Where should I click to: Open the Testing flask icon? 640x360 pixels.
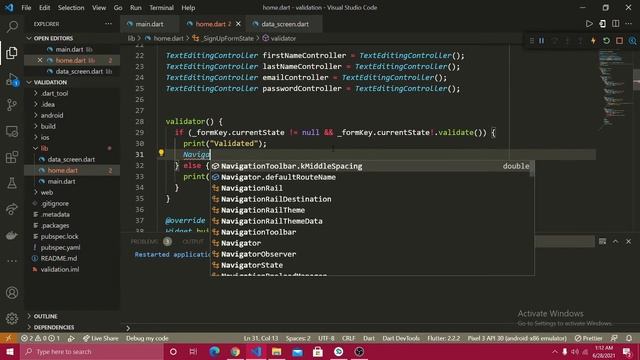tap(12, 183)
